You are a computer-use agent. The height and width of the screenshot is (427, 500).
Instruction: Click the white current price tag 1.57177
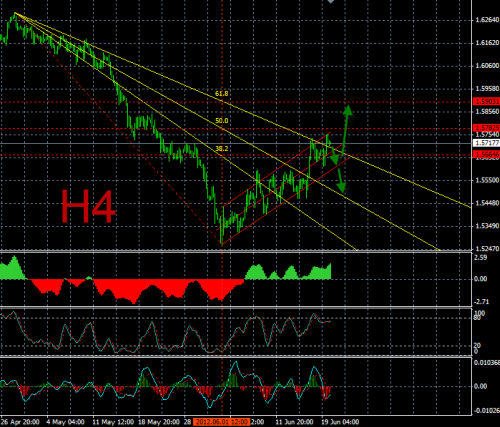point(486,143)
